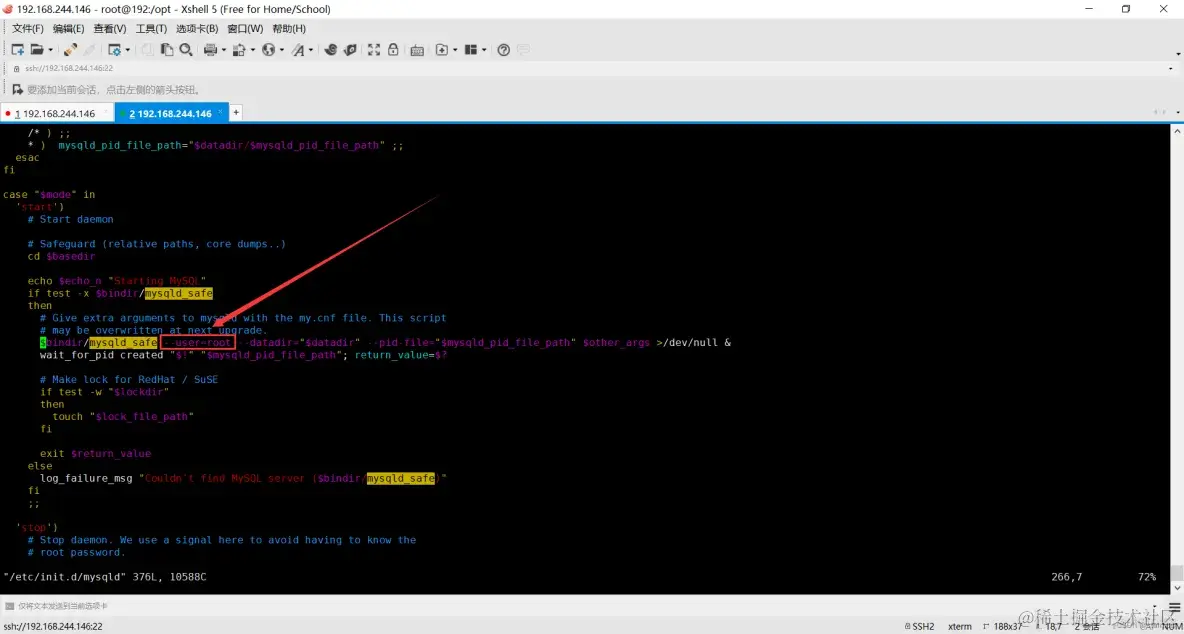Image resolution: width=1184 pixels, height=634 pixels.
Task: Expand the Open session dropdown arrow
Action: click(x=51, y=50)
